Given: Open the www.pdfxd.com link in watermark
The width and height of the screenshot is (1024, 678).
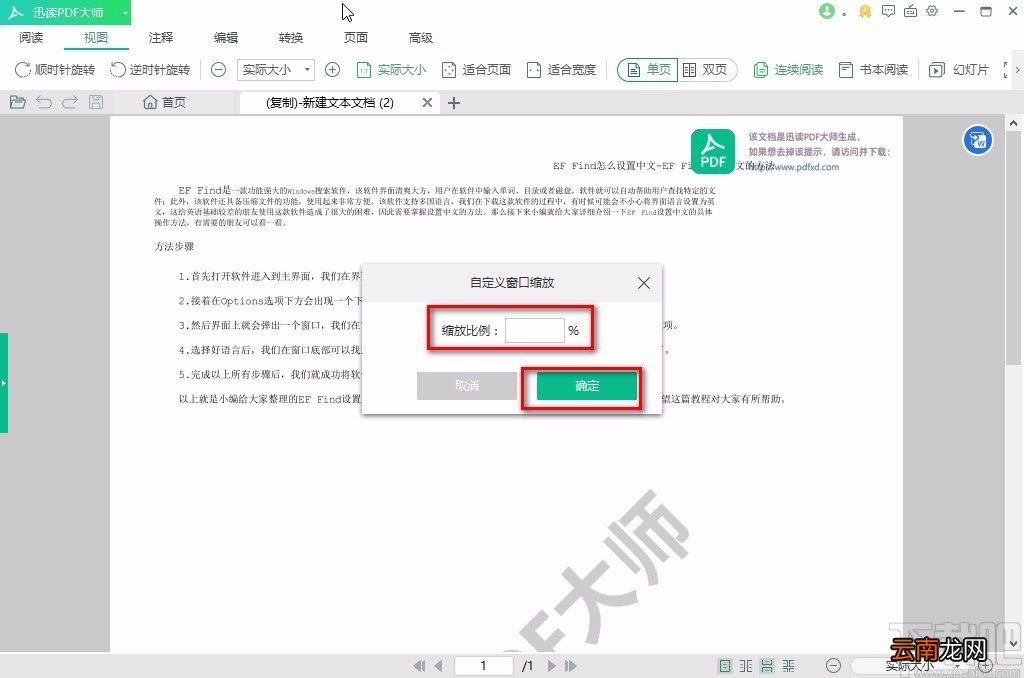Looking at the screenshot, I should [x=793, y=167].
